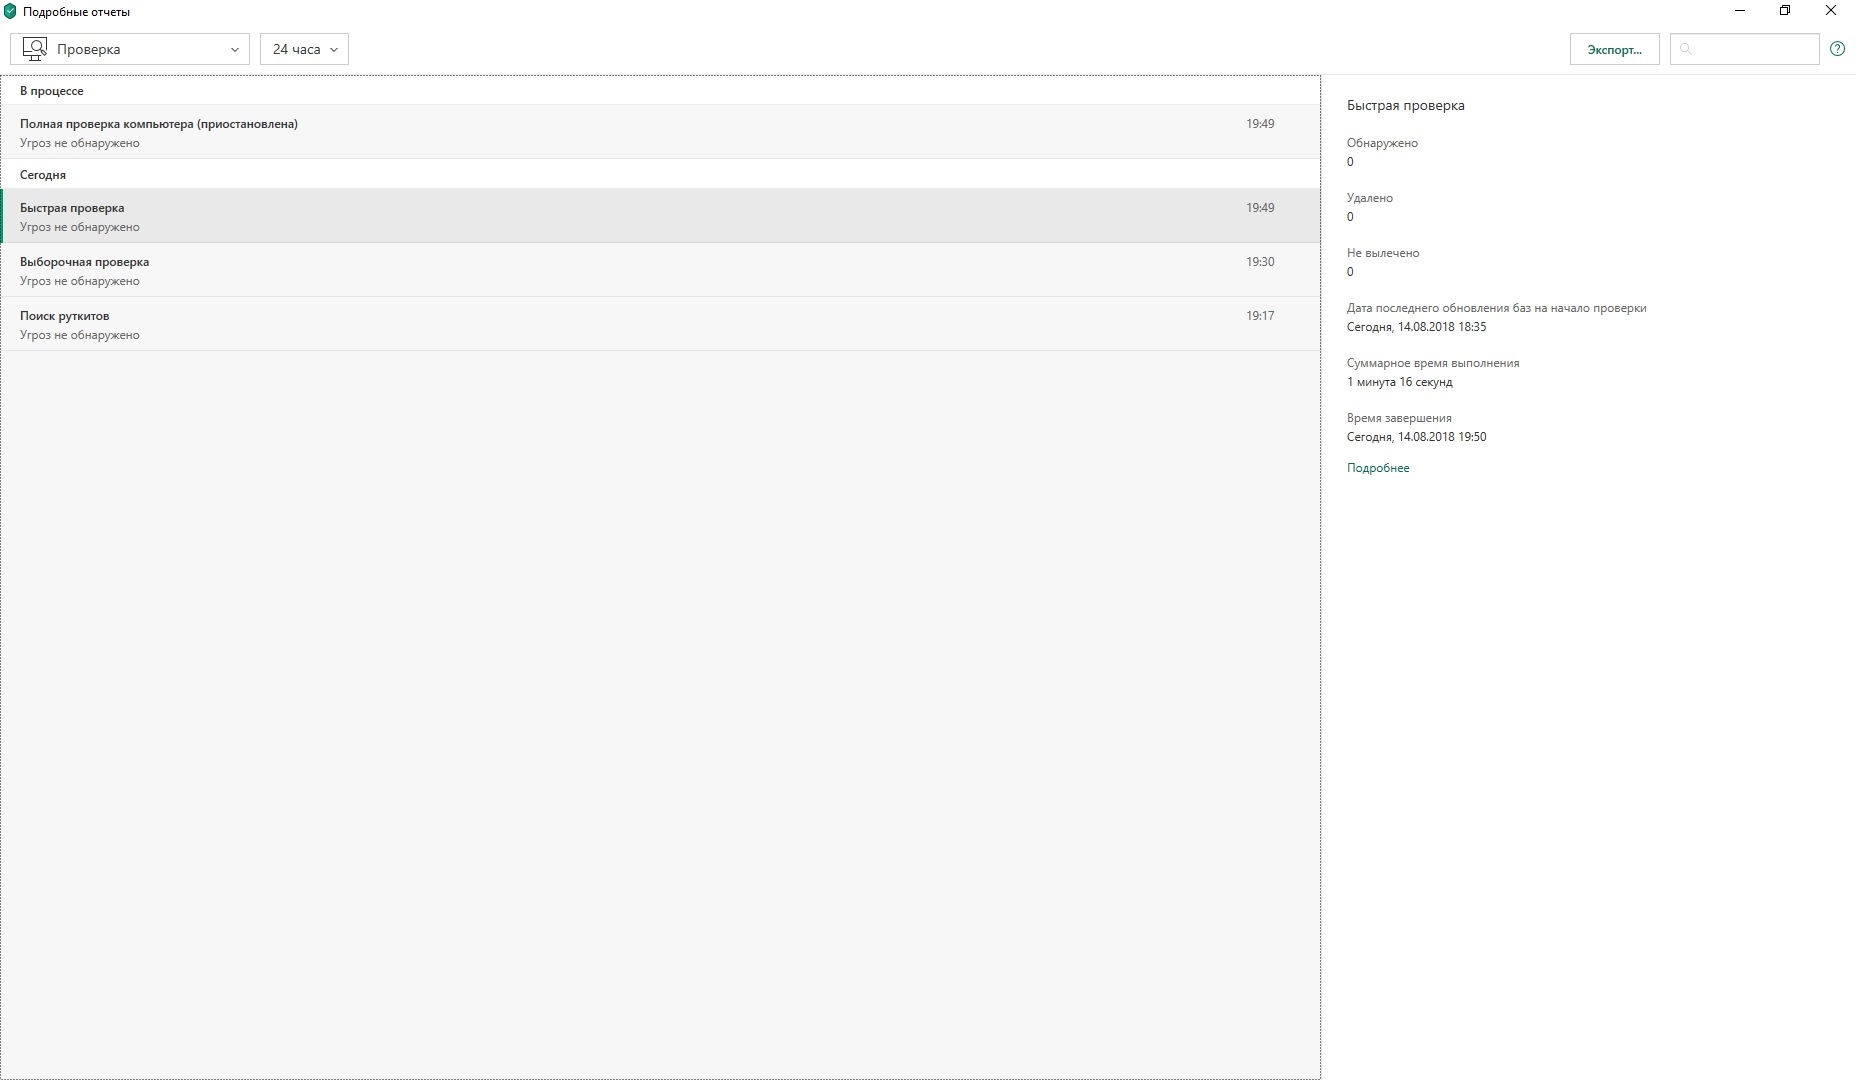Open the Подробнее details link
Viewport: 1856px width, 1080px height.
[x=1378, y=468]
